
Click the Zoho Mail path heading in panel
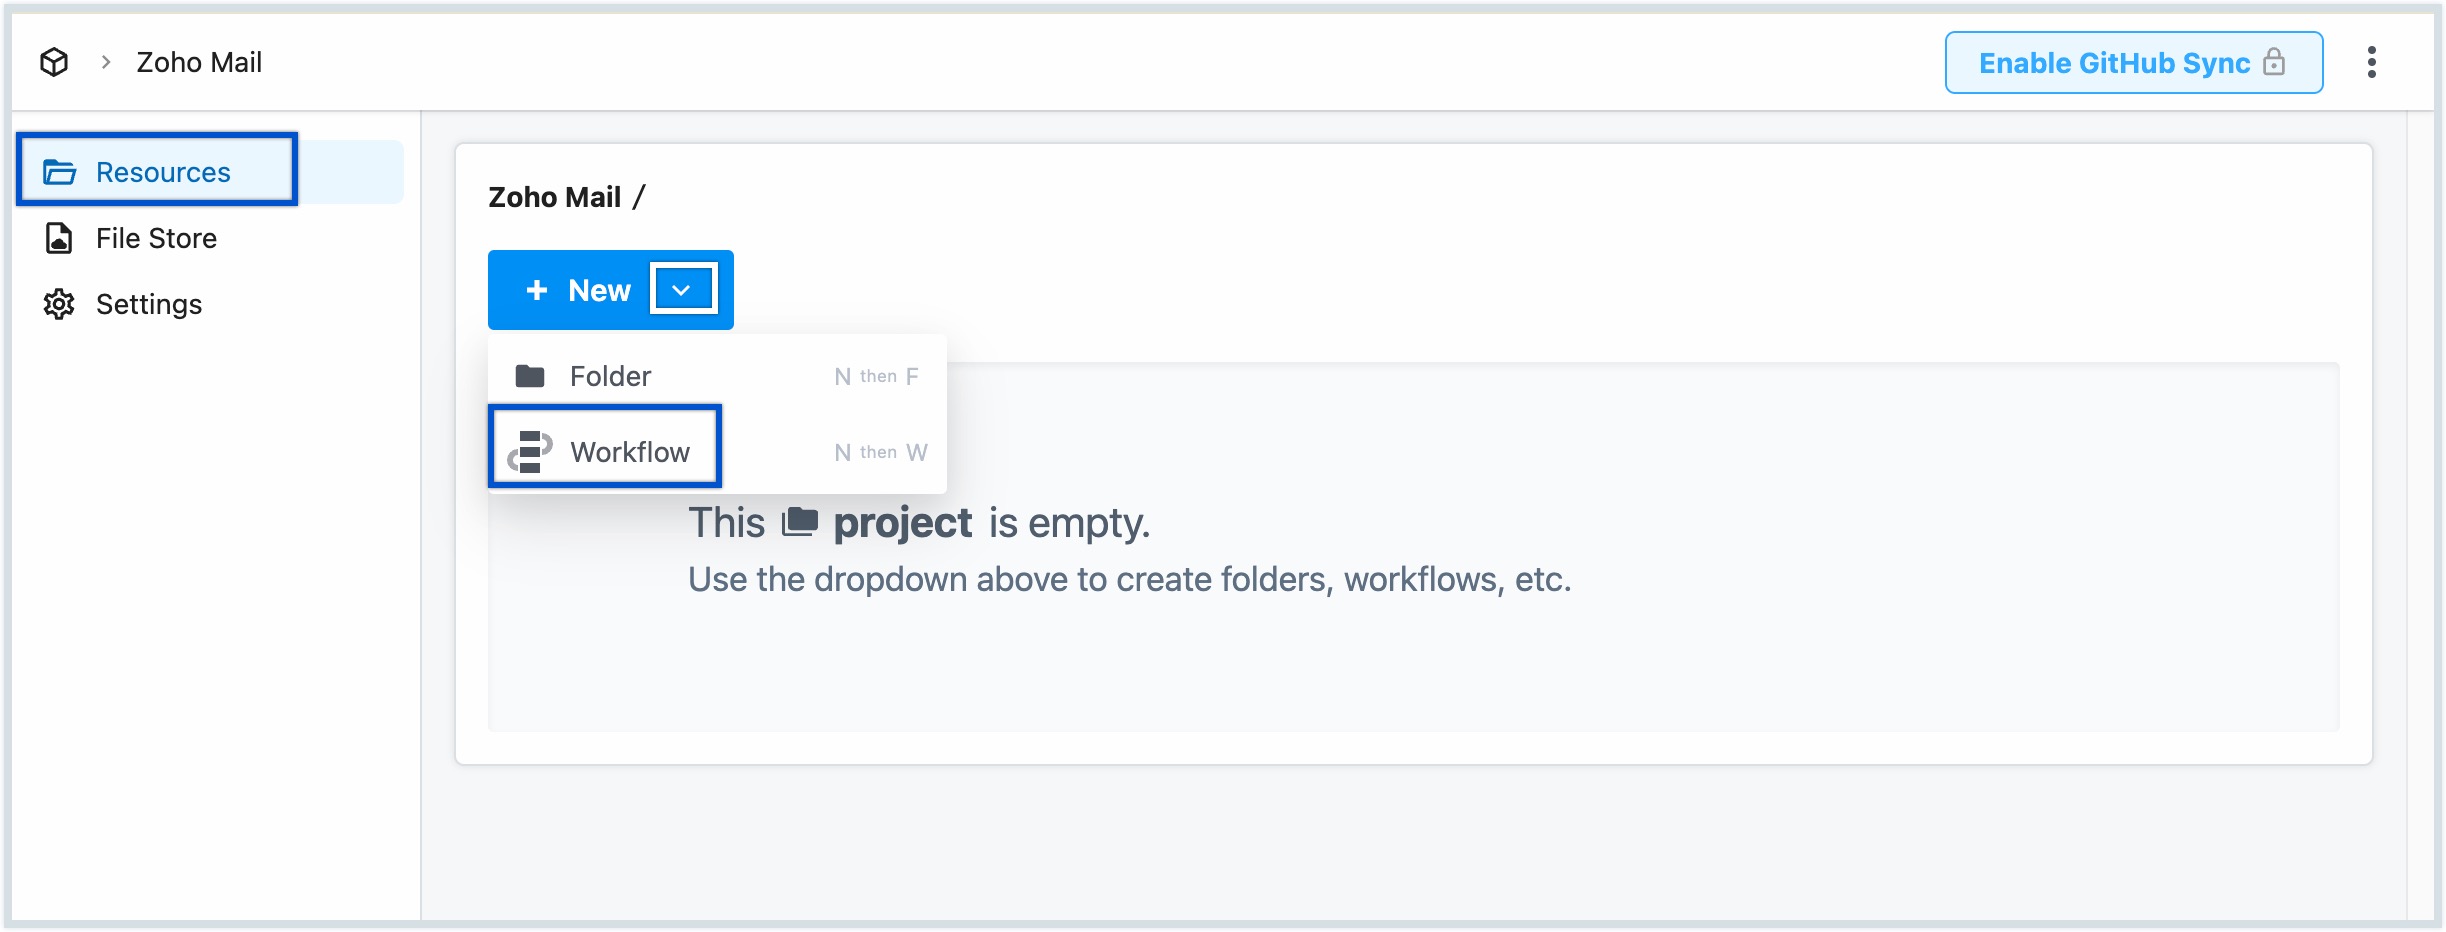pyautogui.click(x=555, y=197)
